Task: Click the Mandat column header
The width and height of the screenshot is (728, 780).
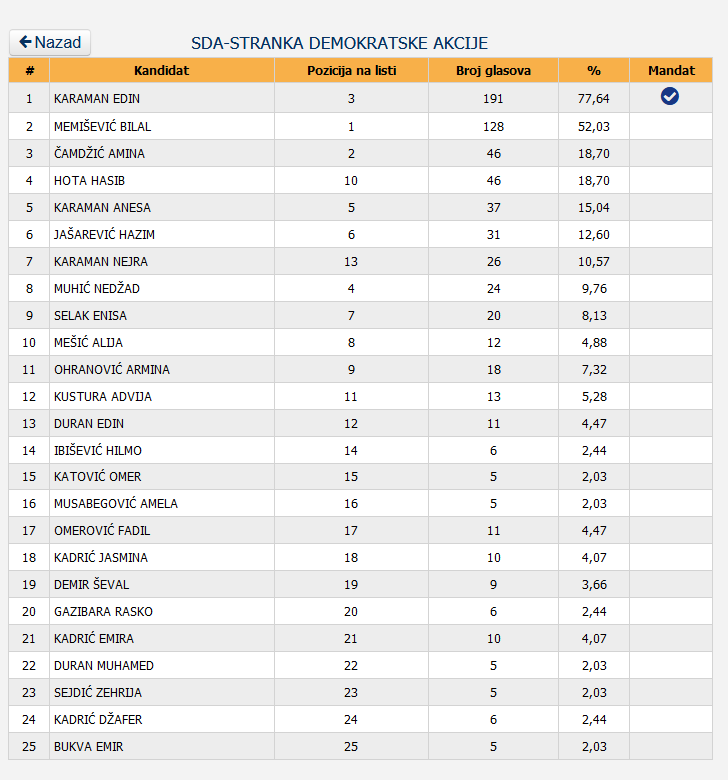Action: 671,70
